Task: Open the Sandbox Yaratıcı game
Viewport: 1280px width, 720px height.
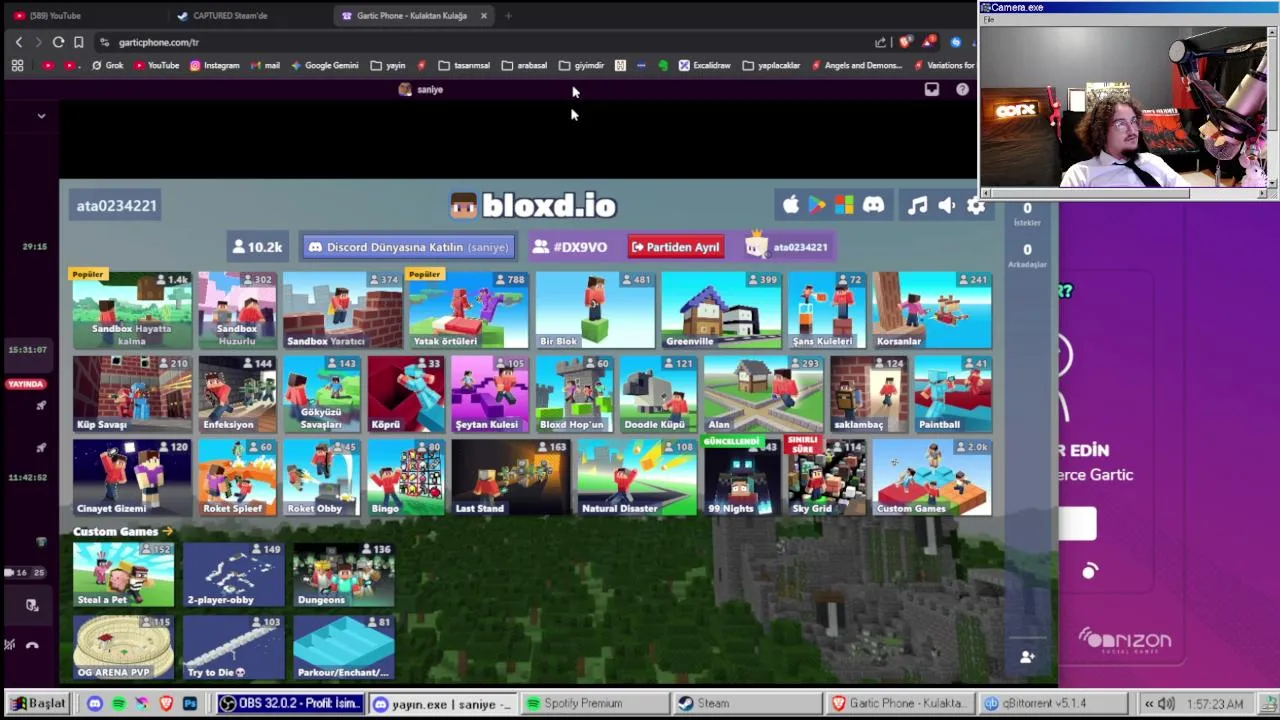Action: pyautogui.click(x=342, y=309)
